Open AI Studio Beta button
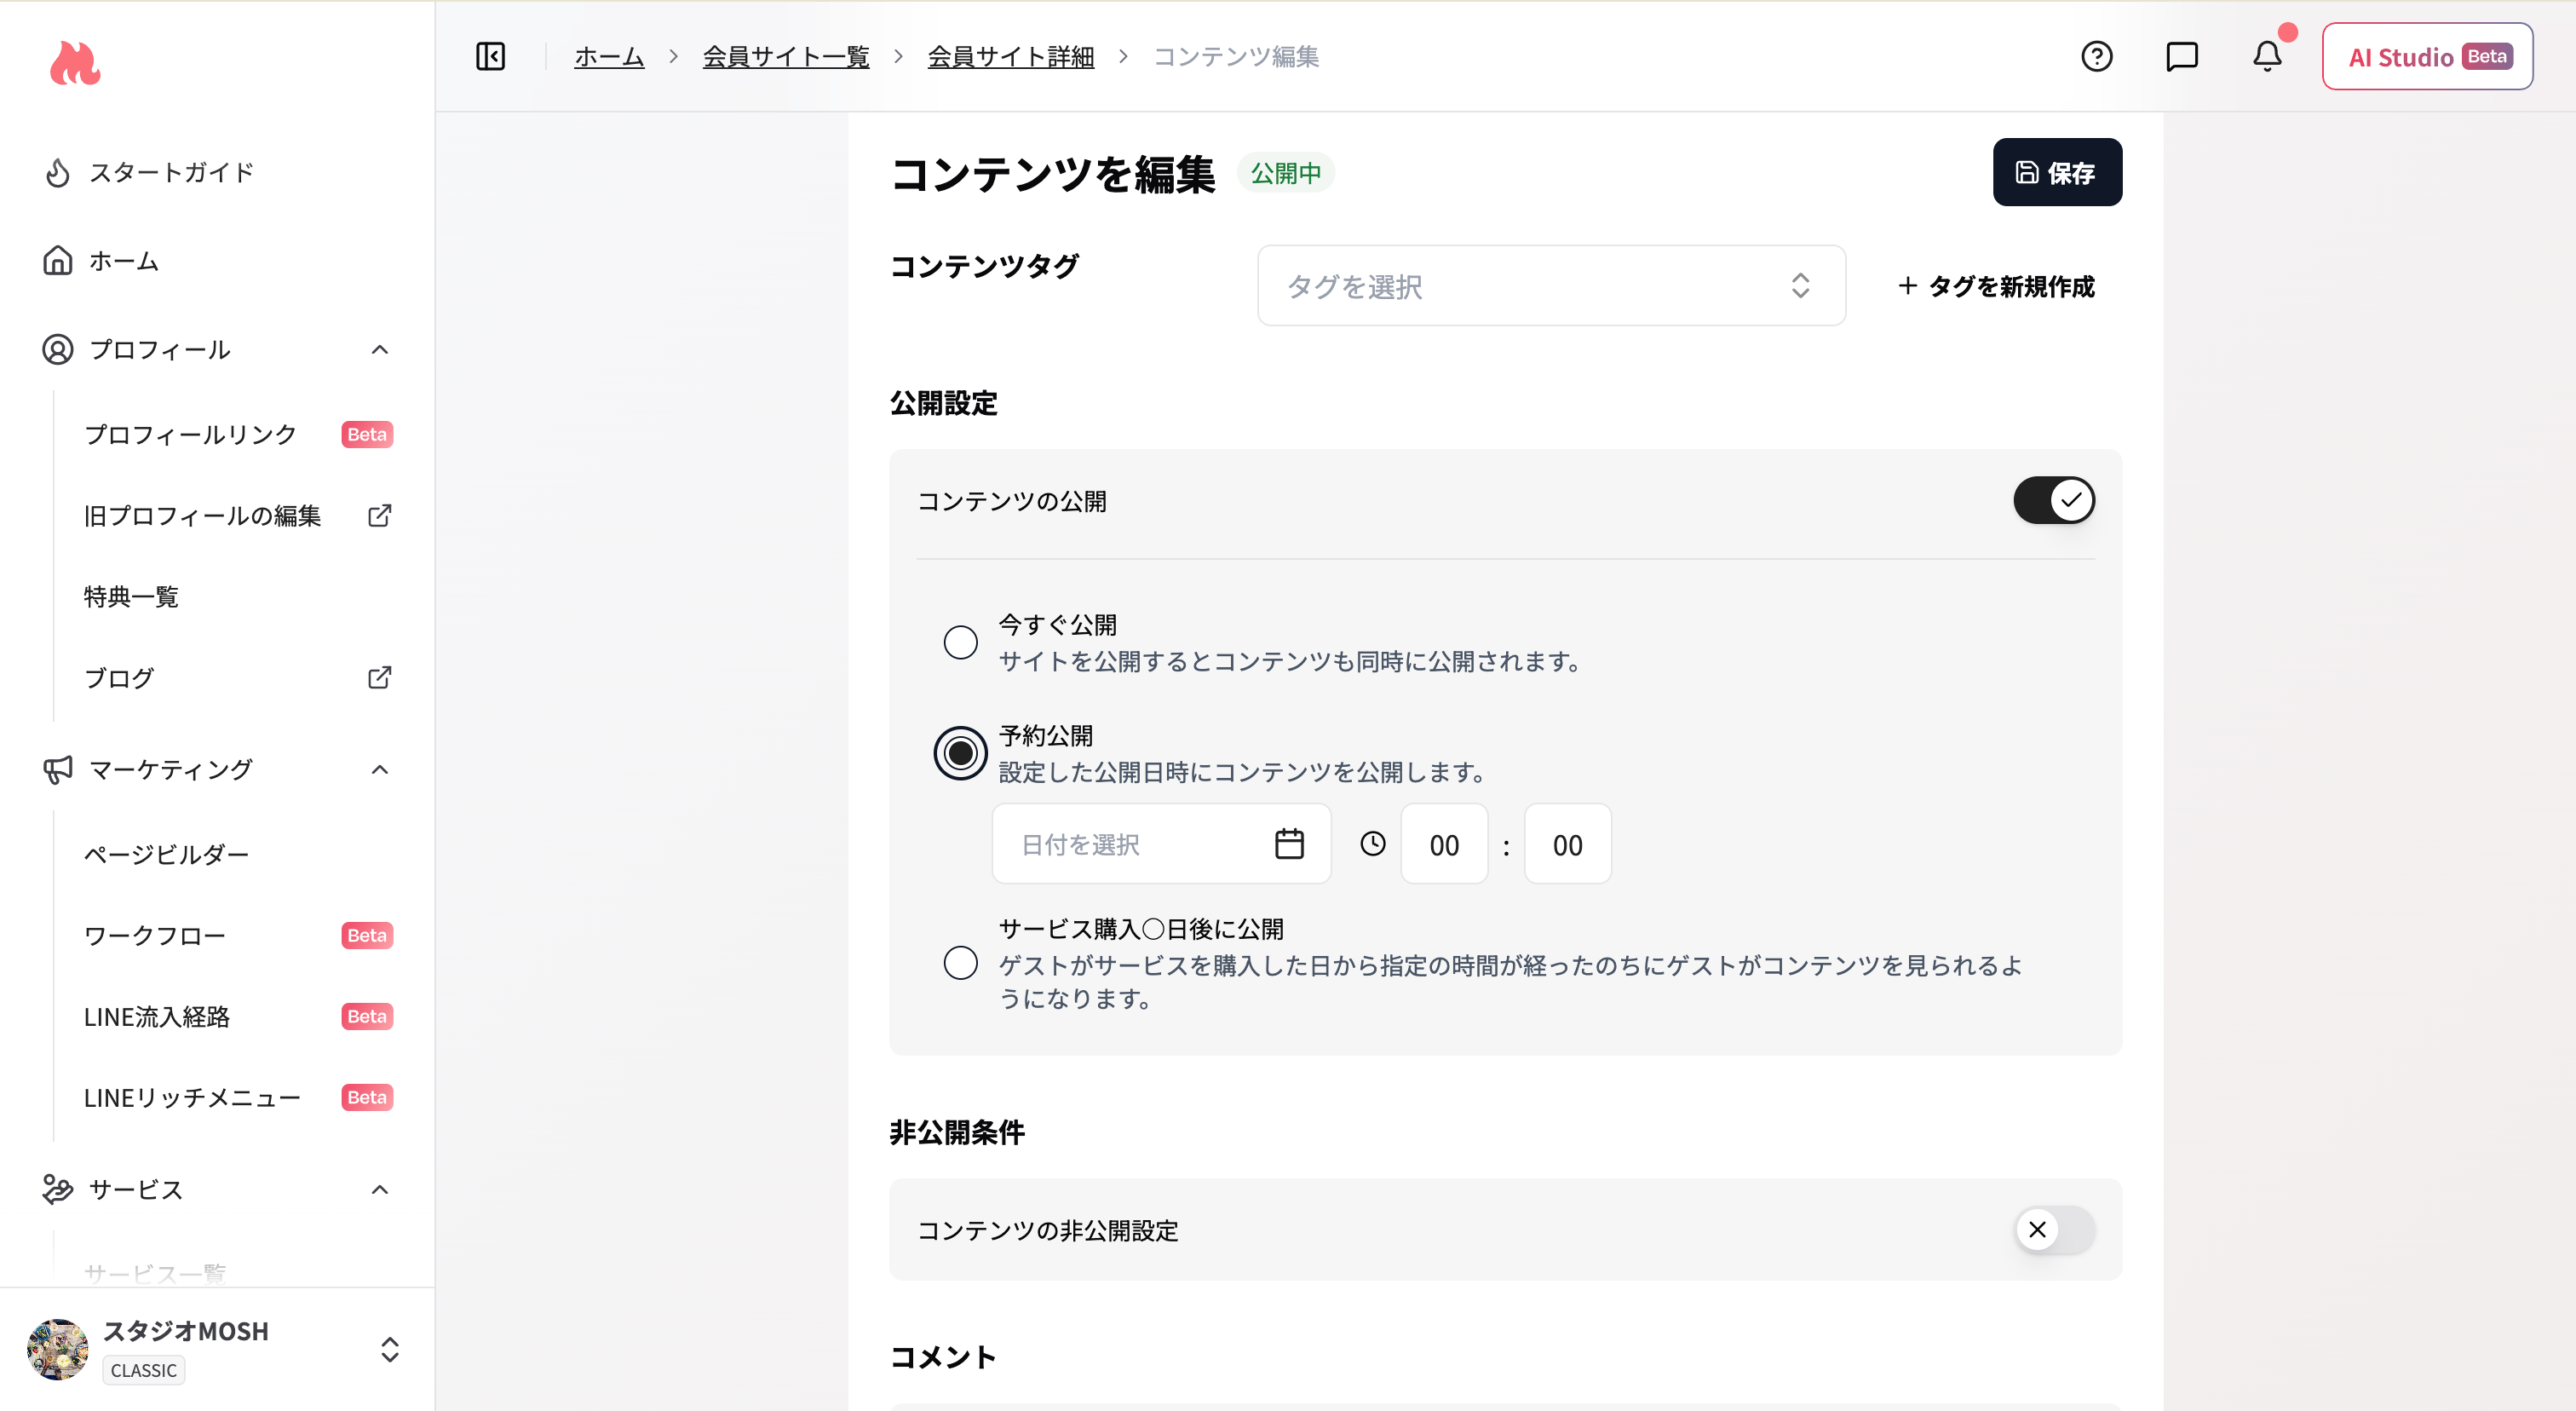 point(2427,57)
